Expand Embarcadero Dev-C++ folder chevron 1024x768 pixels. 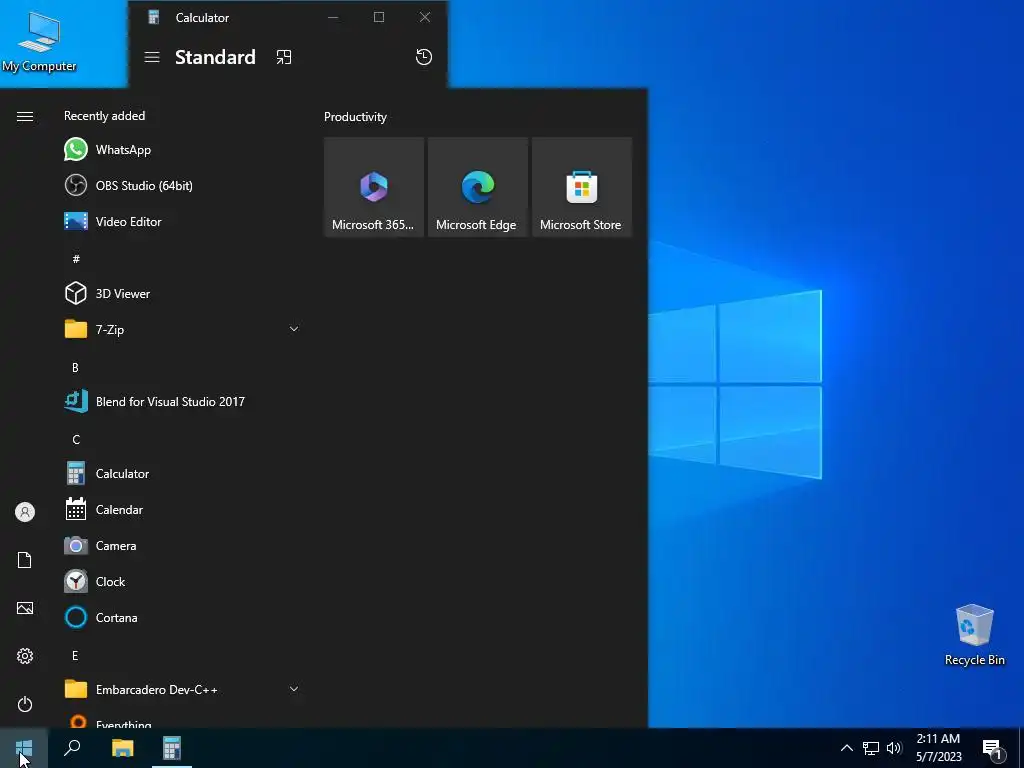pyautogui.click(x=294, y=689)
